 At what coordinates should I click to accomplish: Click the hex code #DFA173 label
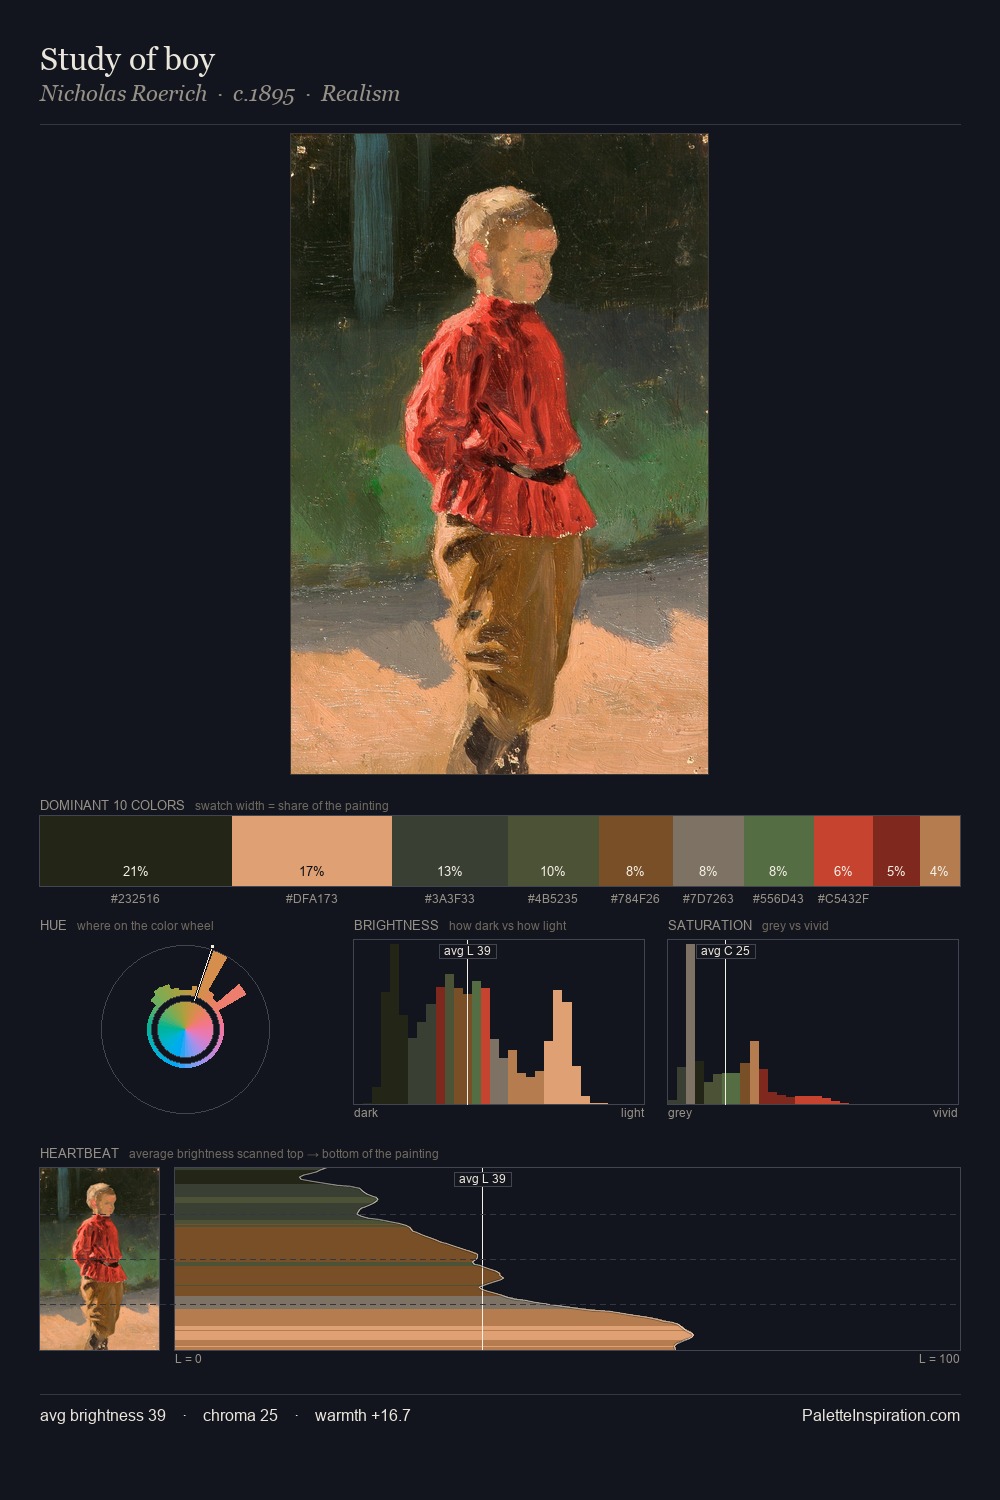pyautogui.click(x=312, y=899)
